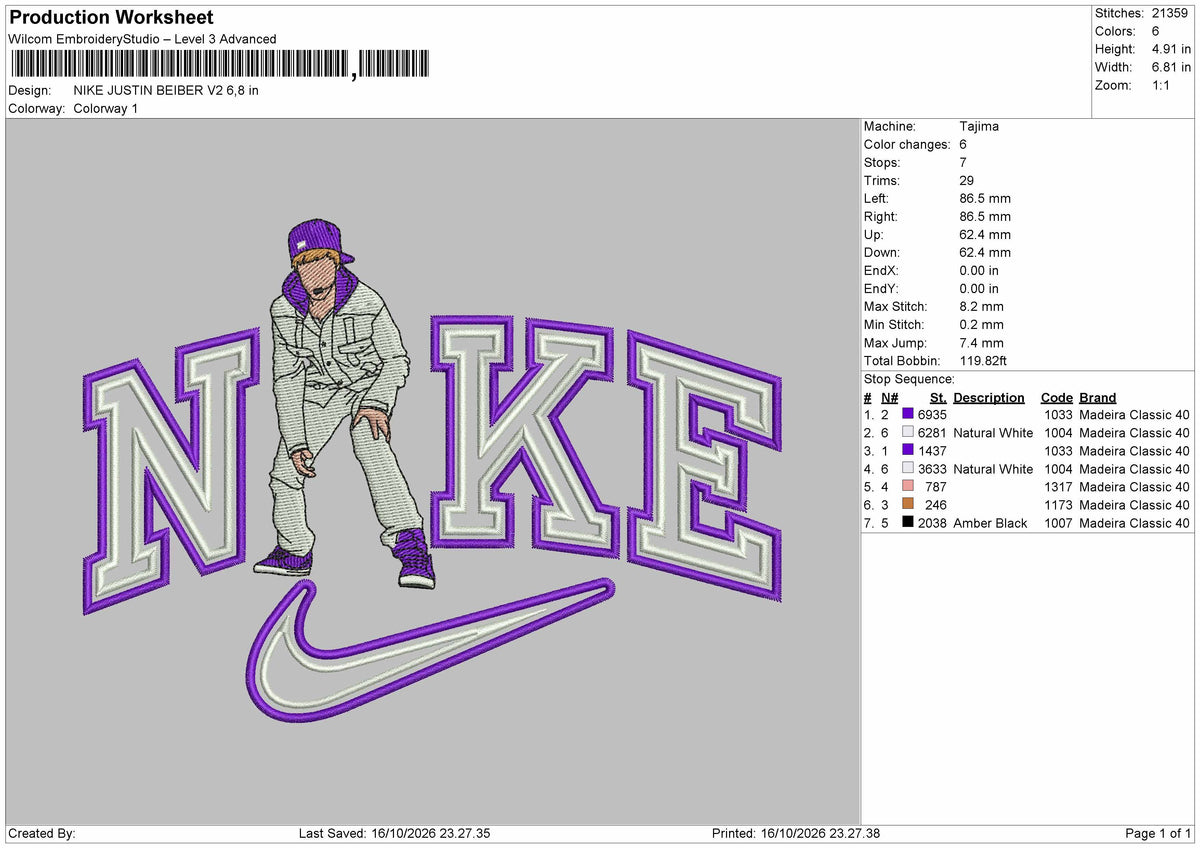This screenshot has width=1200, height=848.
Task: Select stitch count "6281" in stop 2
Action: 932,433
